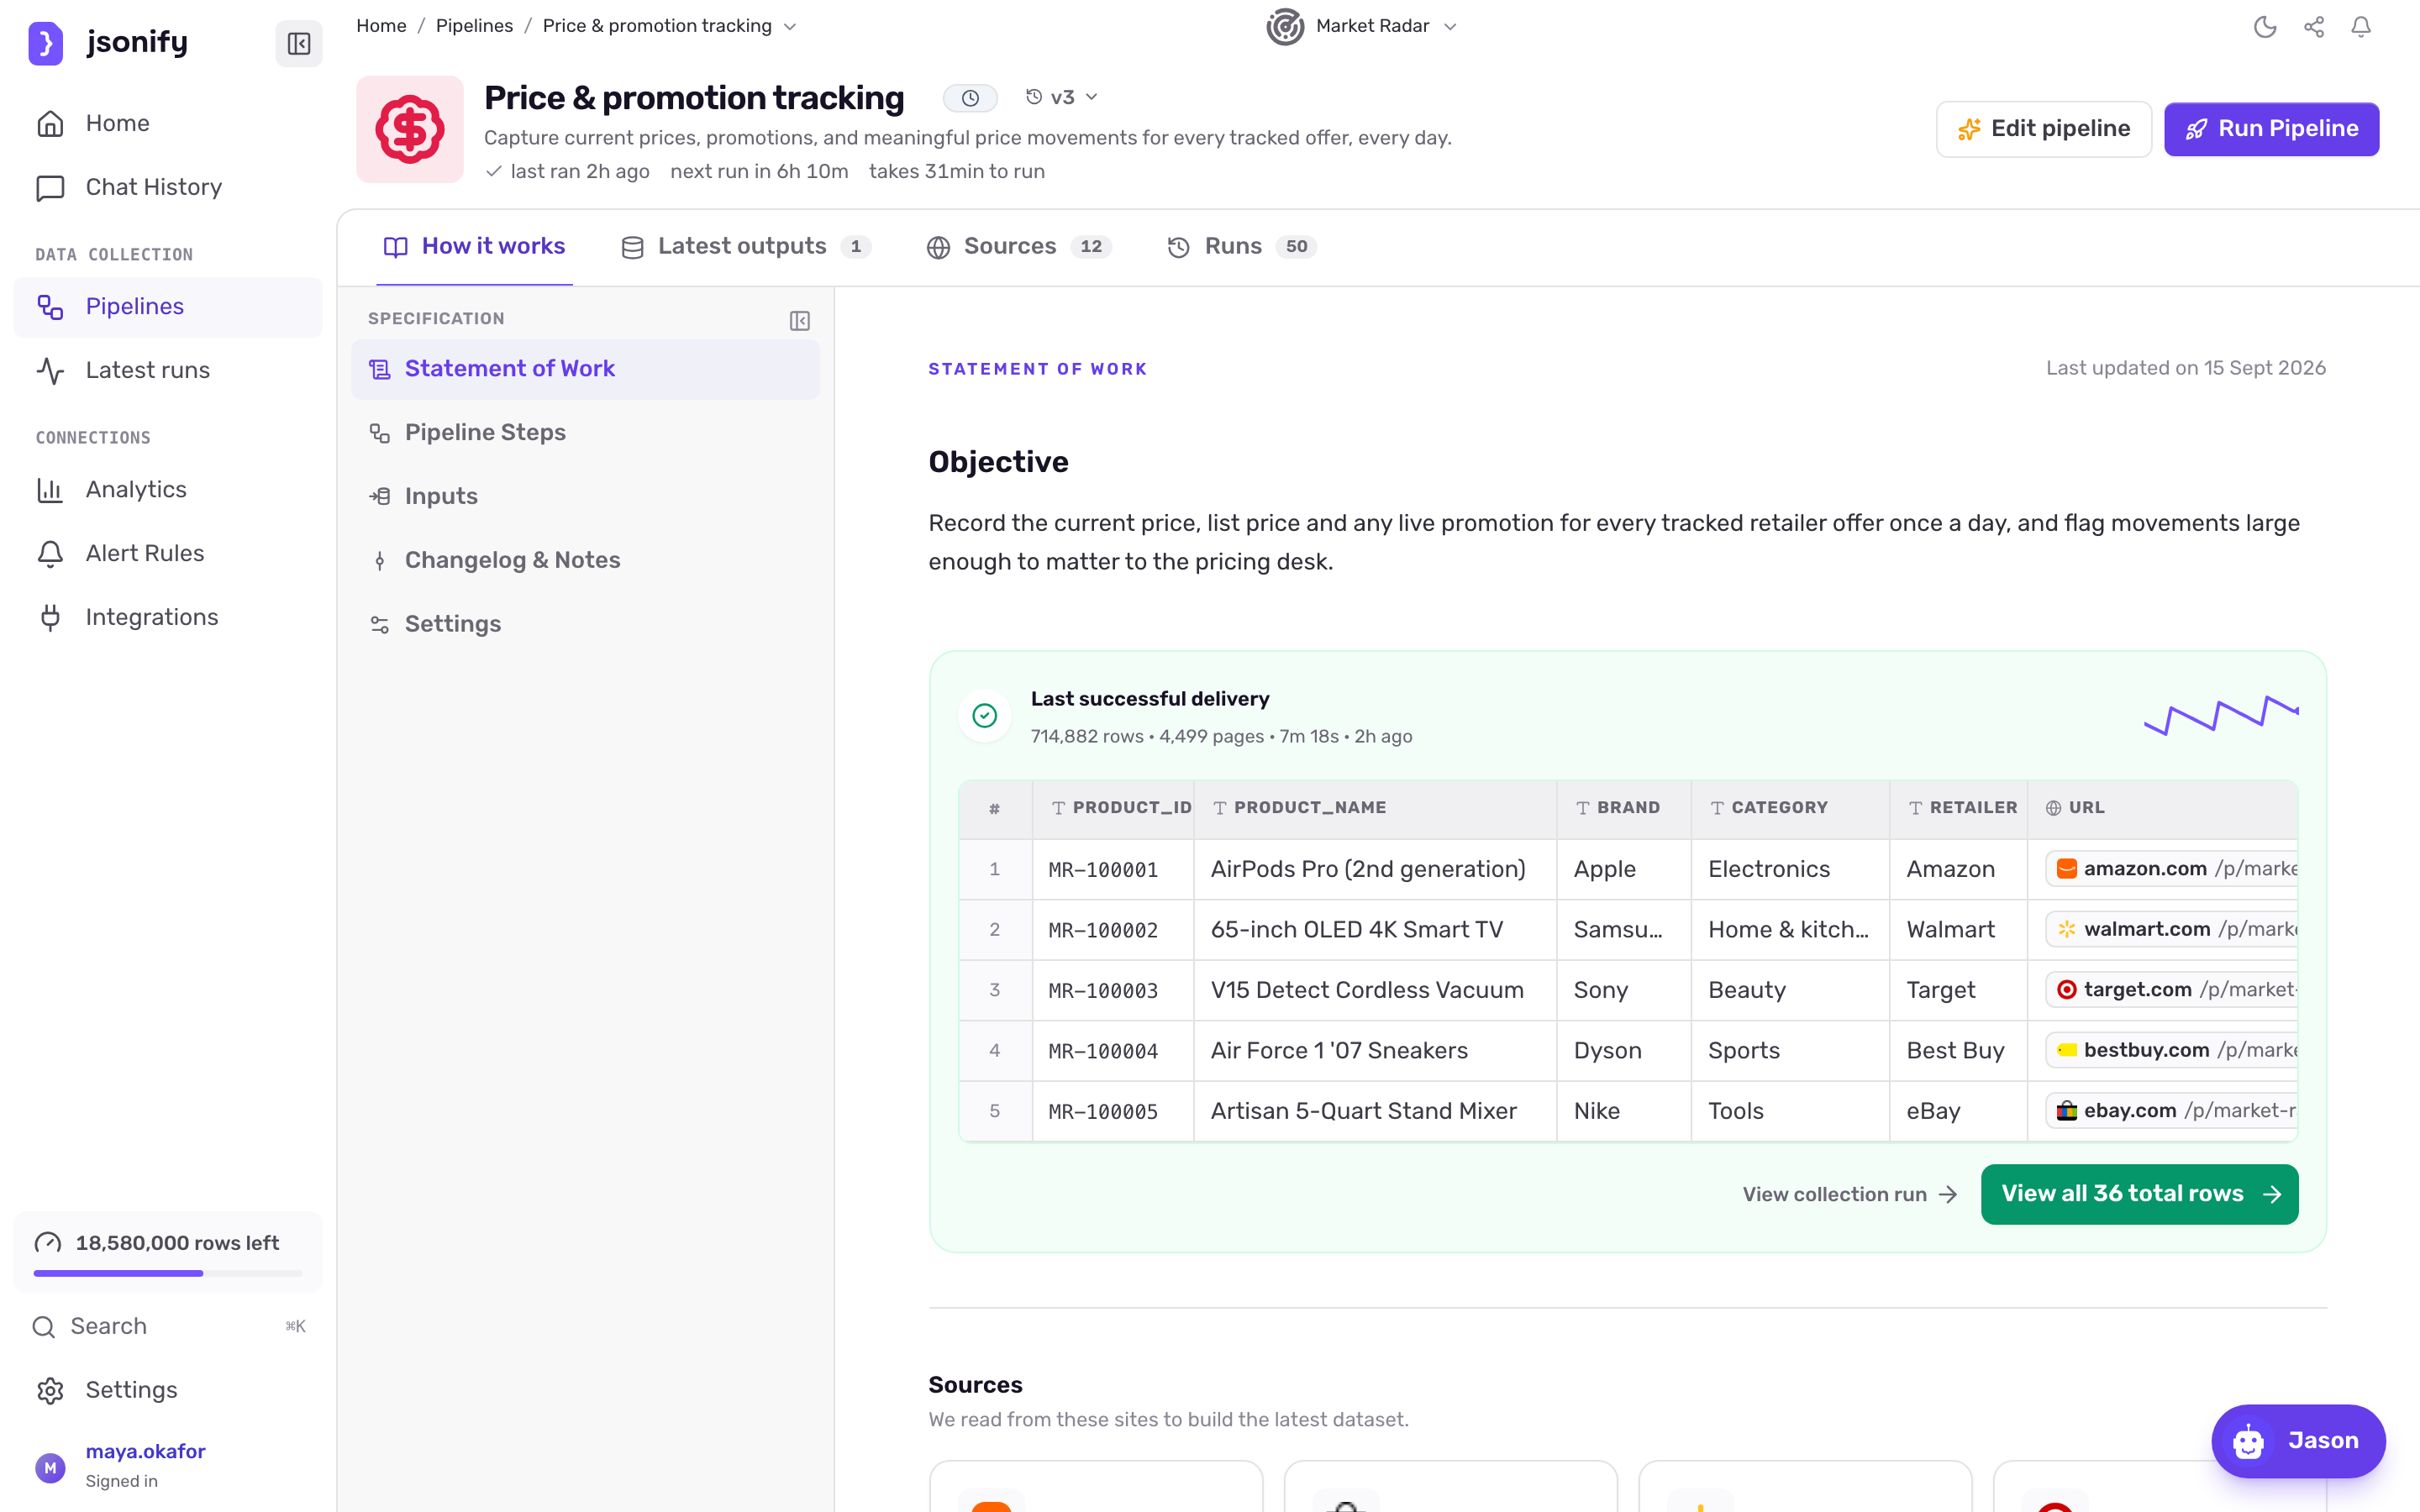
Task: Click the 'last ran 2h ago' status
Action: coord(567,172)
